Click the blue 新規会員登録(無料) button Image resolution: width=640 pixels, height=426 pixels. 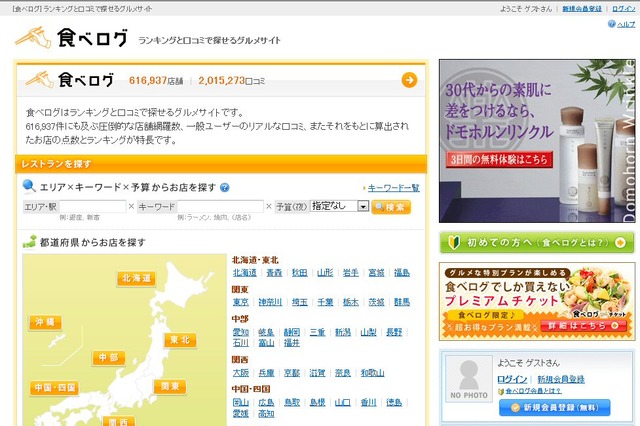click(x=554, y=408)
